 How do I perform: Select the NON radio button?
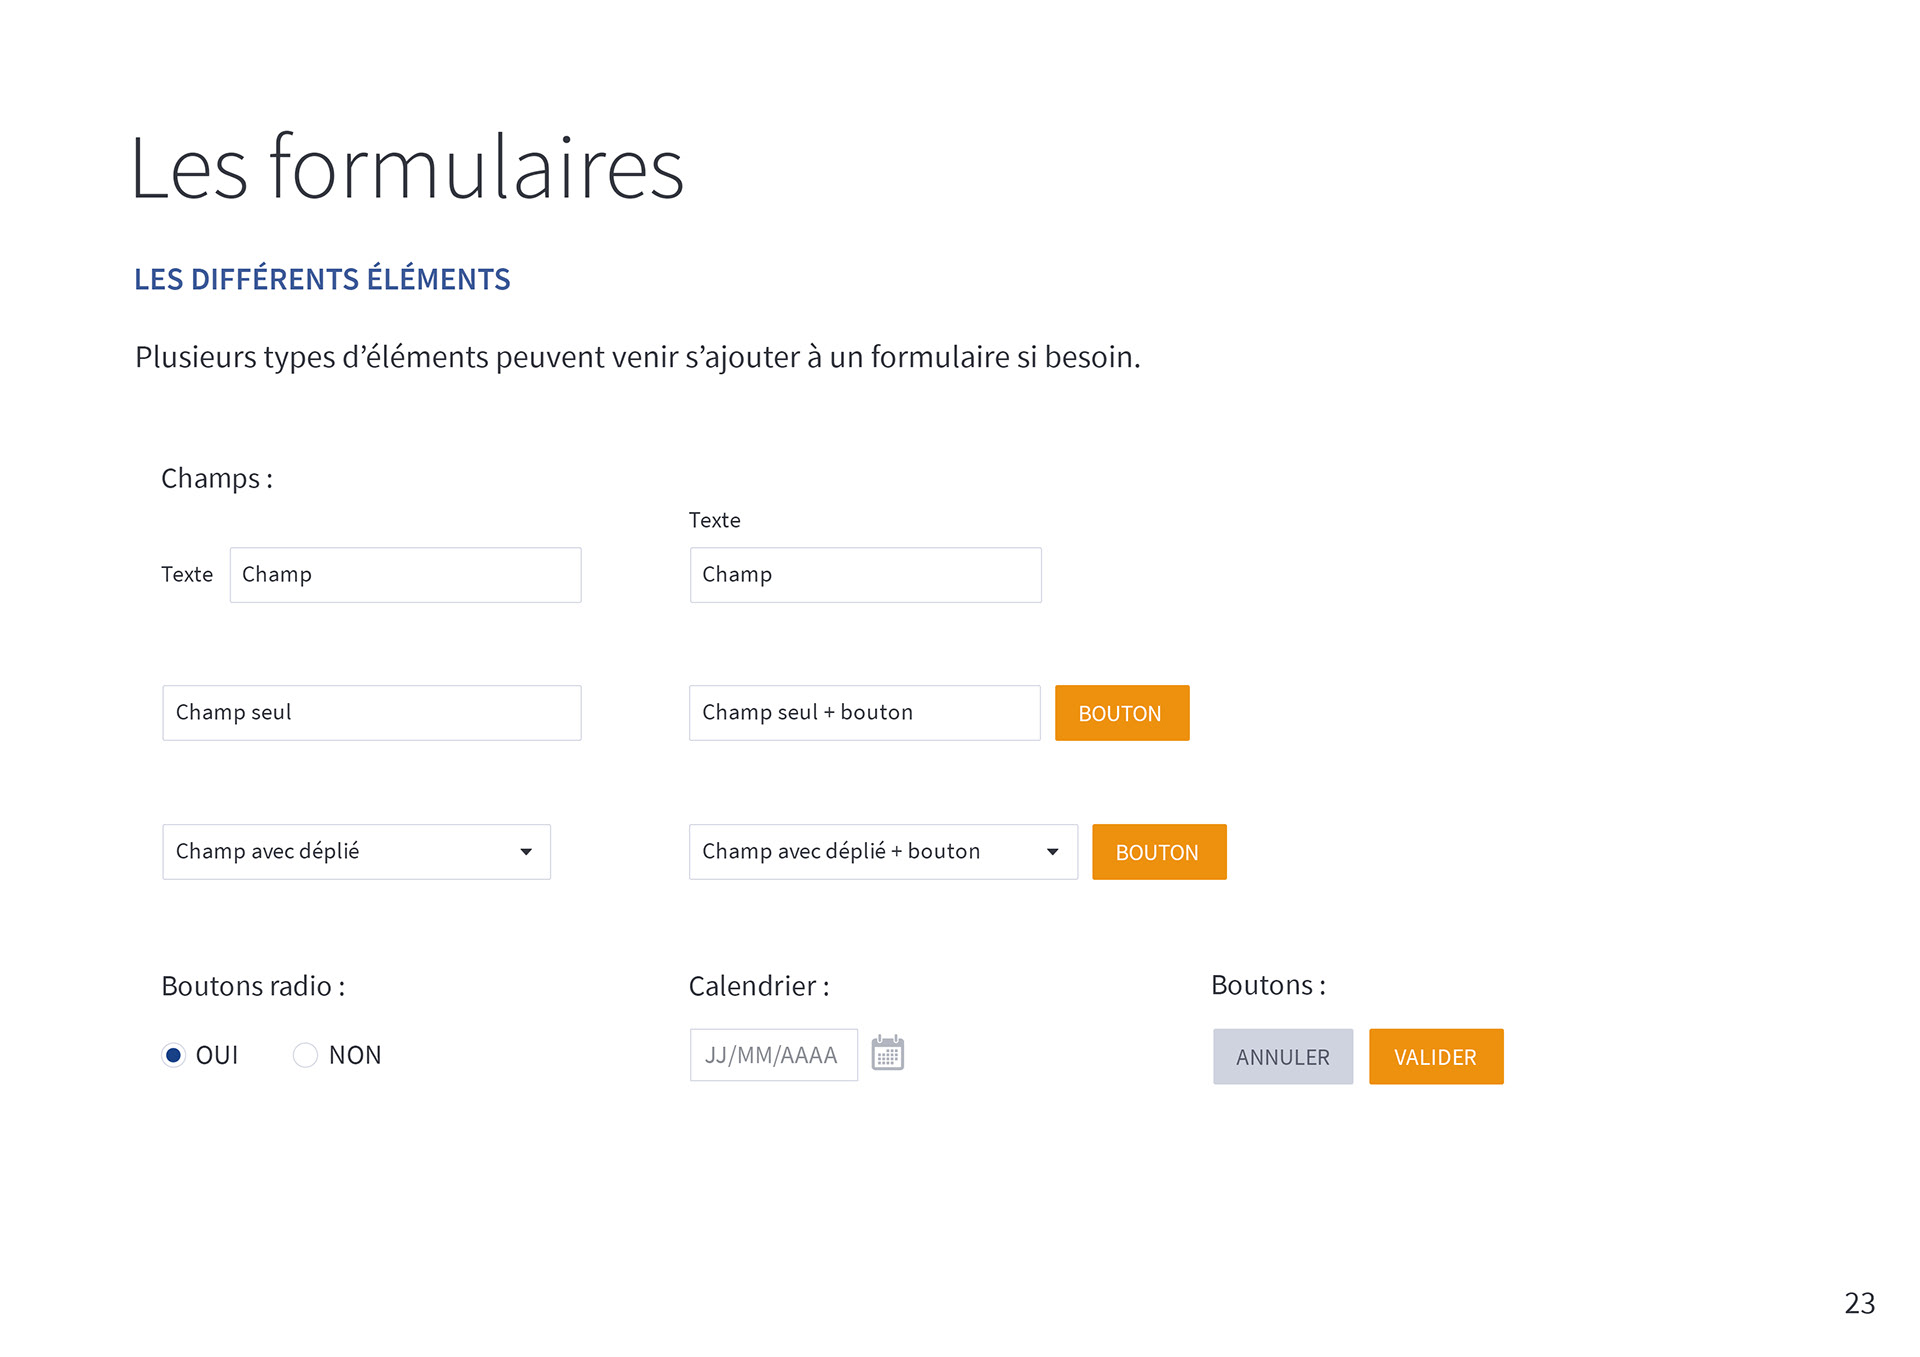tap(305, 1055)
